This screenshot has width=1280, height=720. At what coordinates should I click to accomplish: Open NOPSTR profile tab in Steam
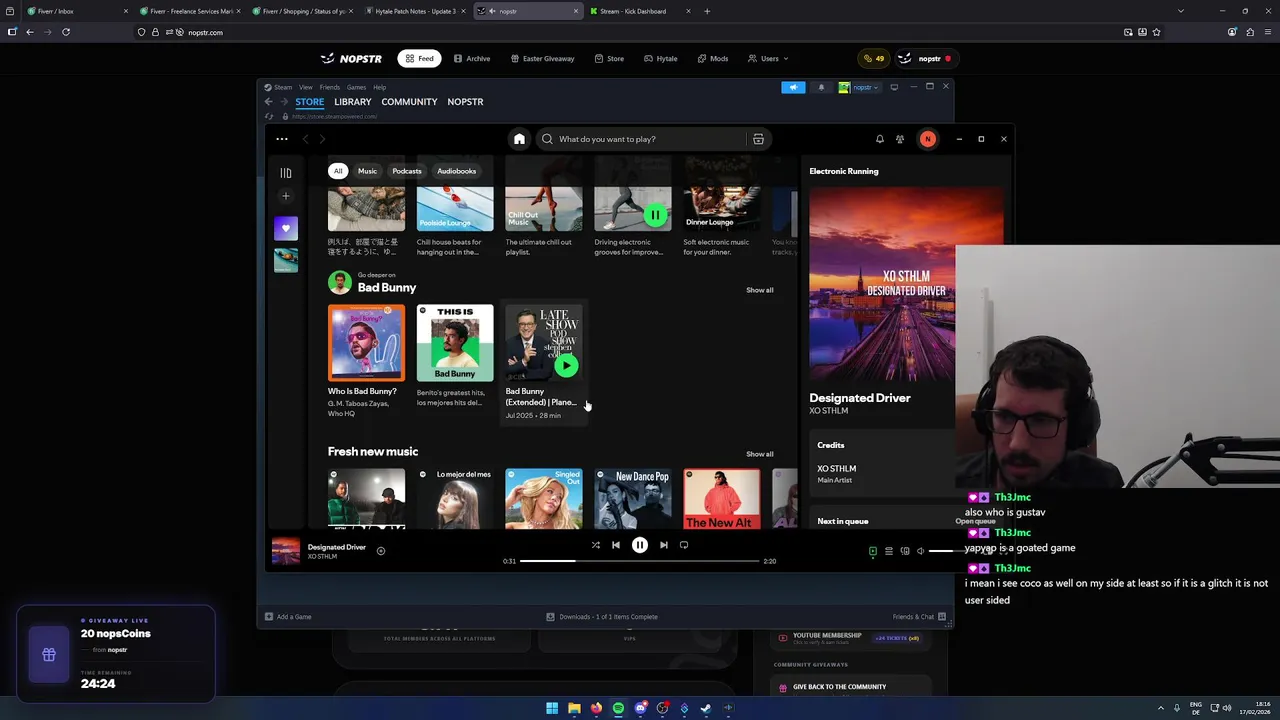(x=465, y=102)
